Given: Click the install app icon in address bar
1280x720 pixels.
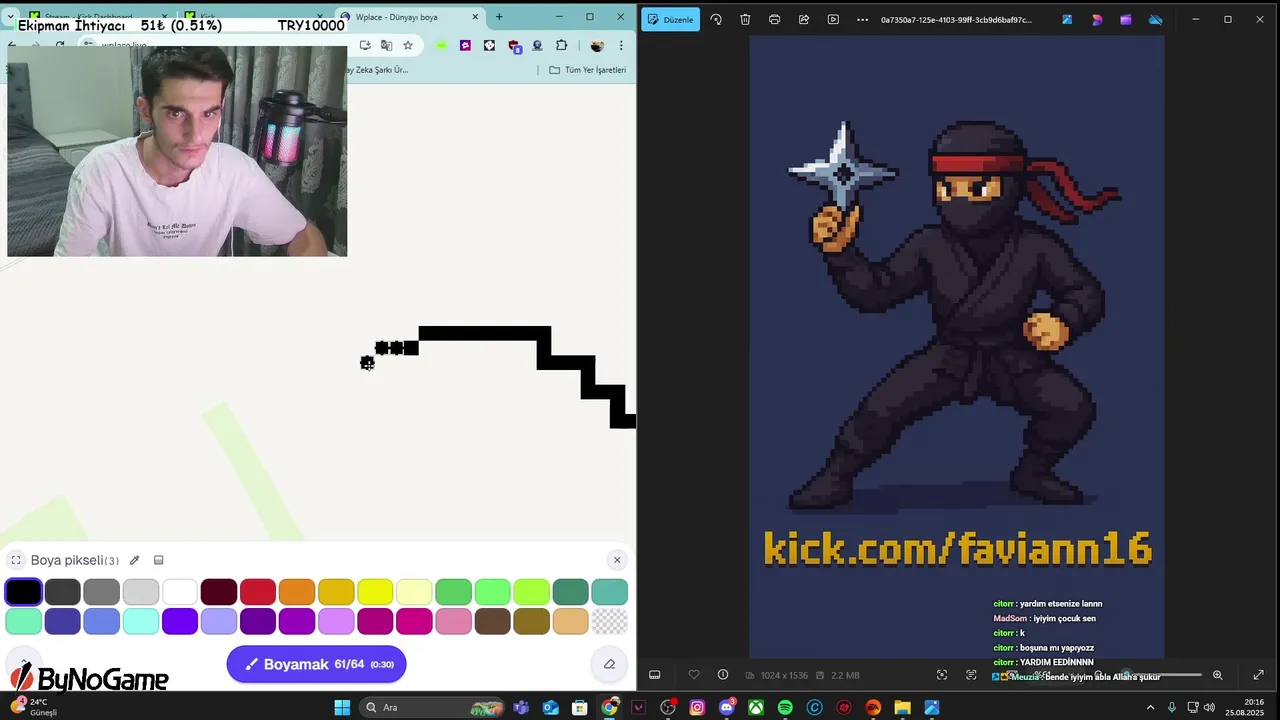Looking at the screenshot, I should 365,45.
